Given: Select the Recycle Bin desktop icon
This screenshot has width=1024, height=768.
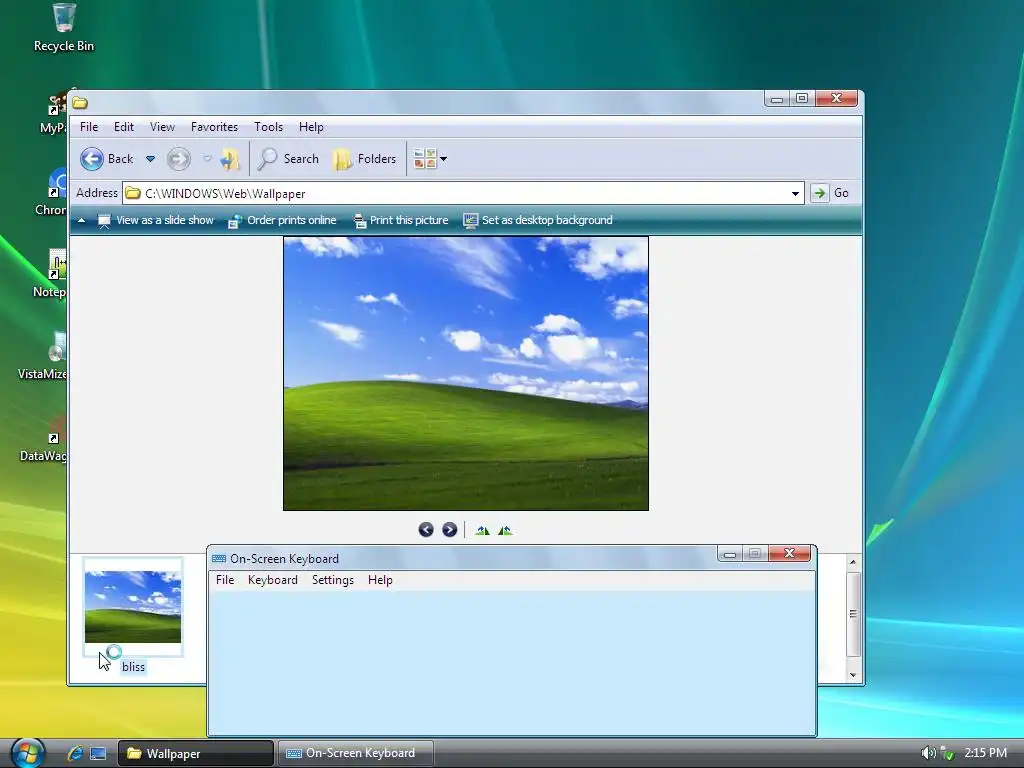Looking at the screenshot, I should (x=64, y=27).
